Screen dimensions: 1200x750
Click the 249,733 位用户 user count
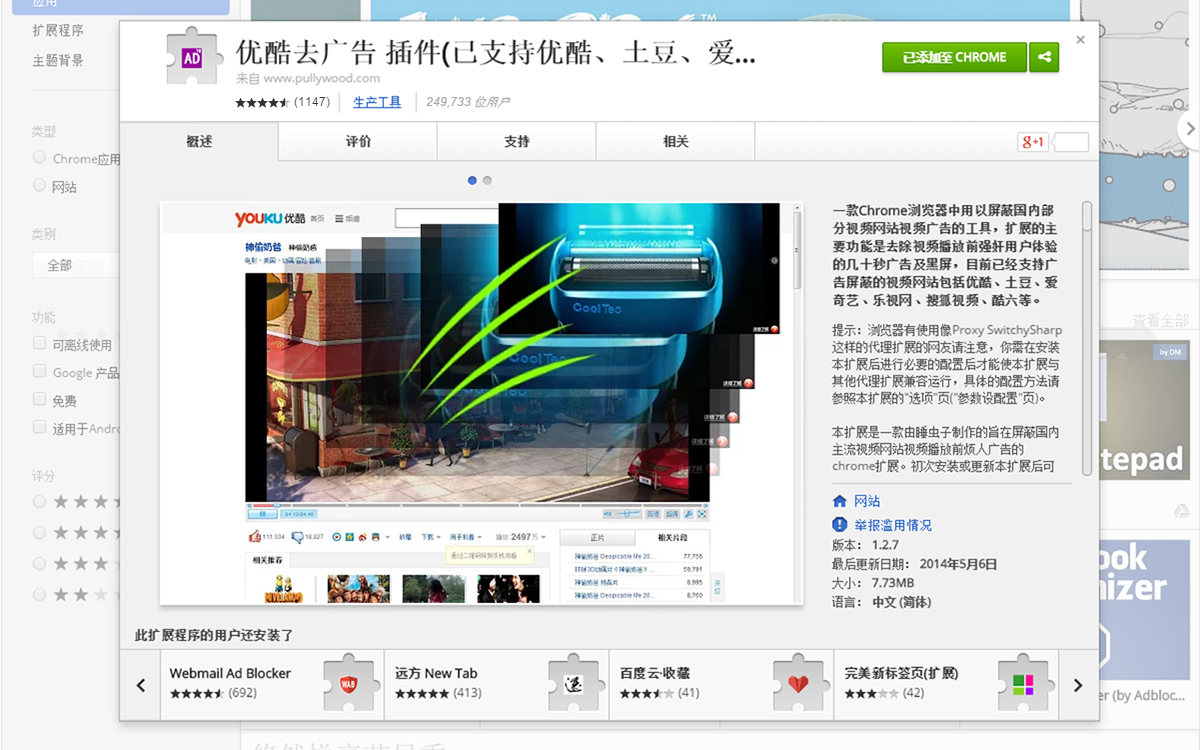pos(468,102)
